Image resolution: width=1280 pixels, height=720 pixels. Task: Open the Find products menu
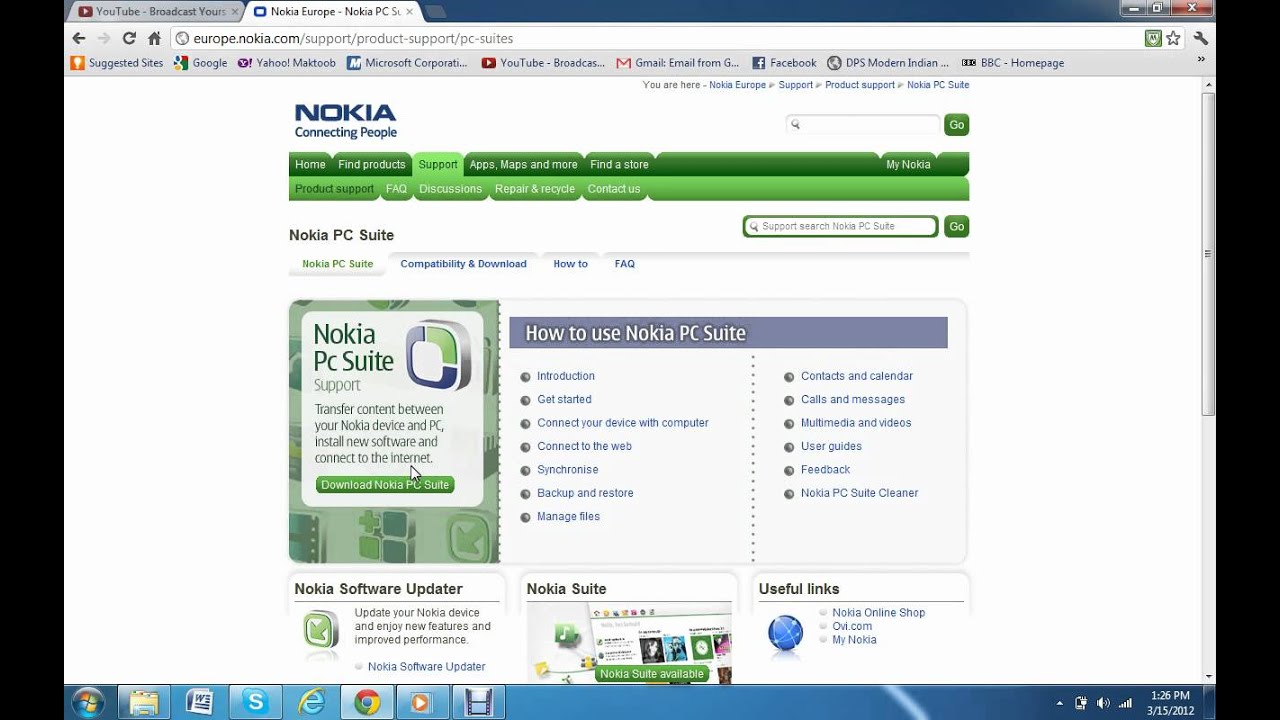coord(371,164)
